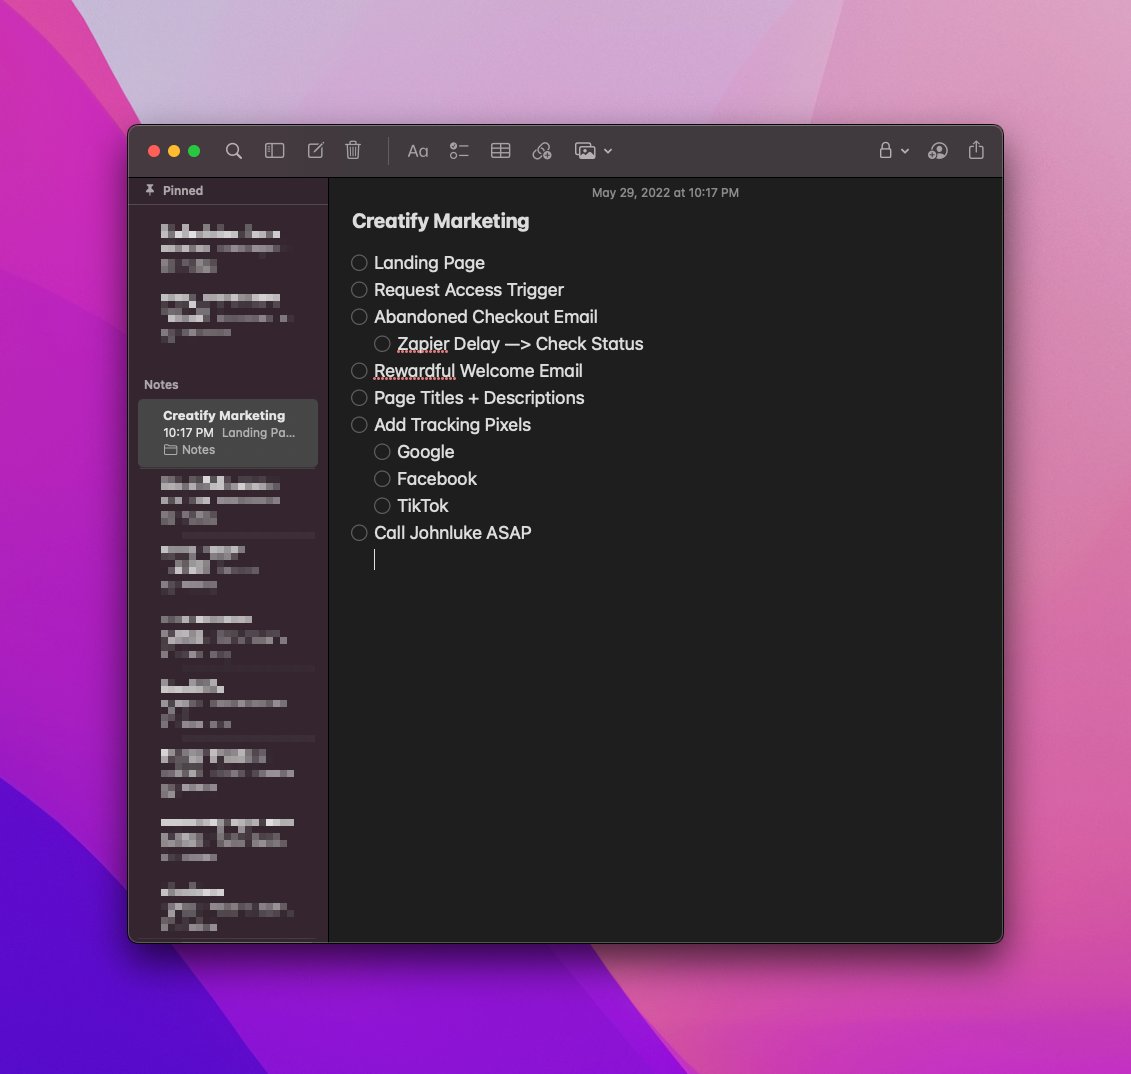Click the checklist toolbar icon
1131x1074 pixels.
coord(459,151)
